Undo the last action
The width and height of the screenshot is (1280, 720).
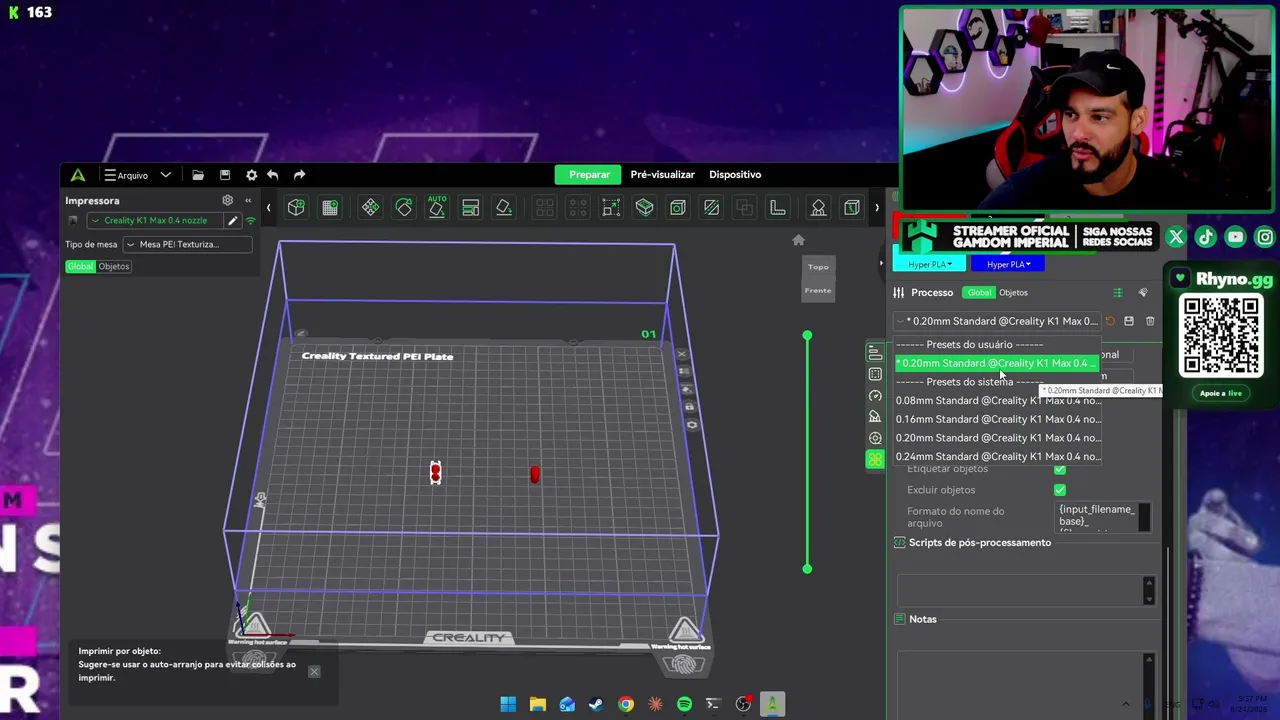(273, 175)
